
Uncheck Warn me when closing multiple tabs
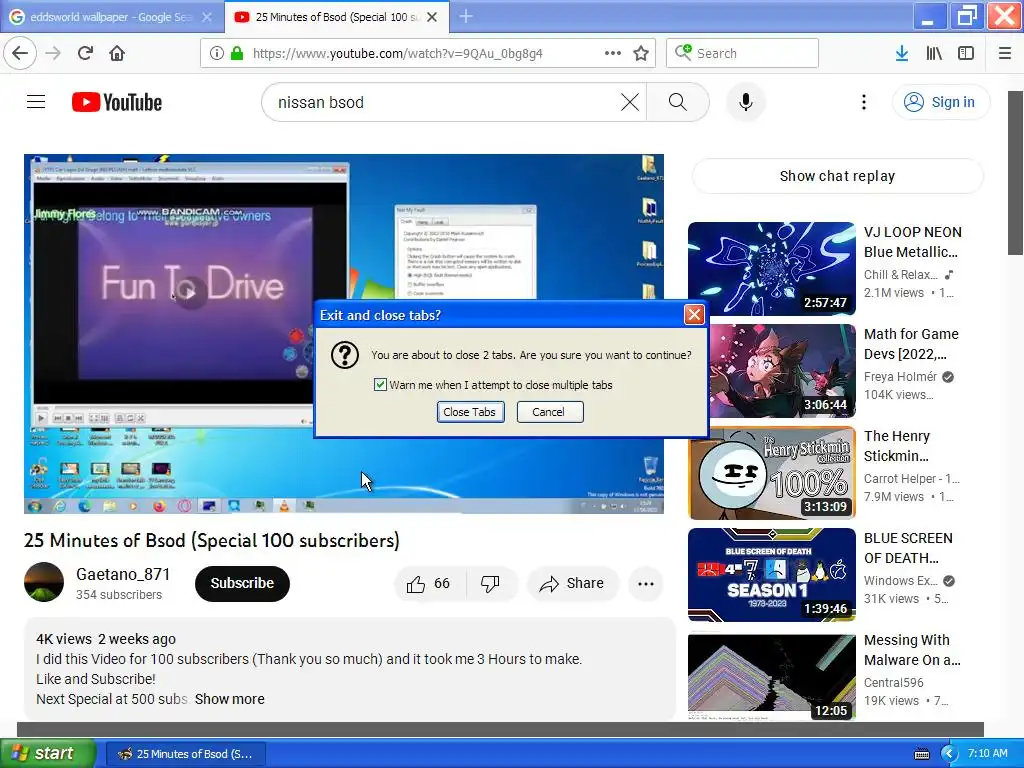point(380,385)
